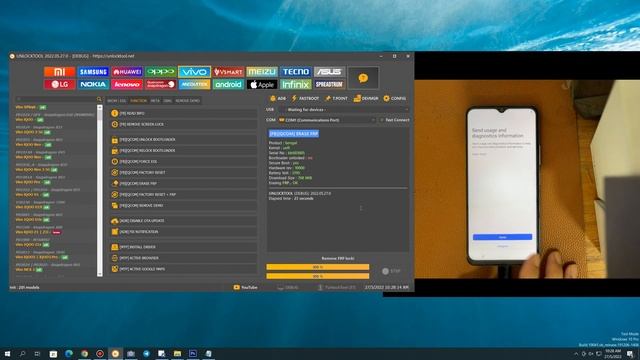This screenshot has width=640, height=360.
Task: Select the Oppo brand logo
Action: click(161, 72)
